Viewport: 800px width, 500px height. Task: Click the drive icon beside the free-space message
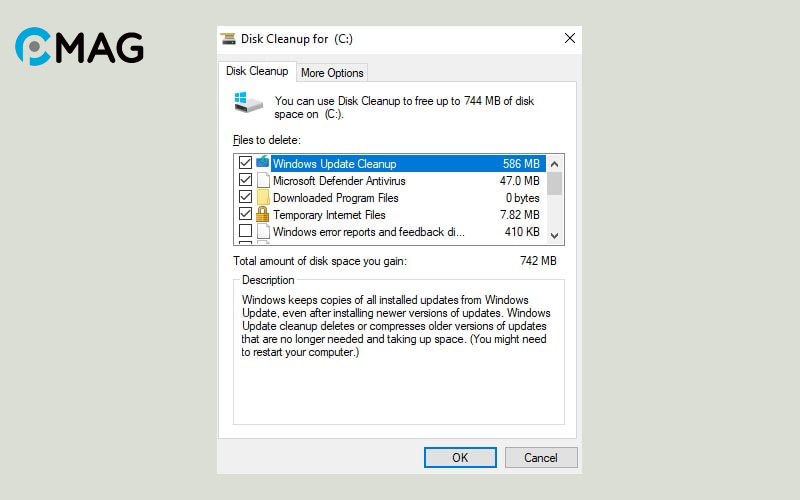point(247,101)
